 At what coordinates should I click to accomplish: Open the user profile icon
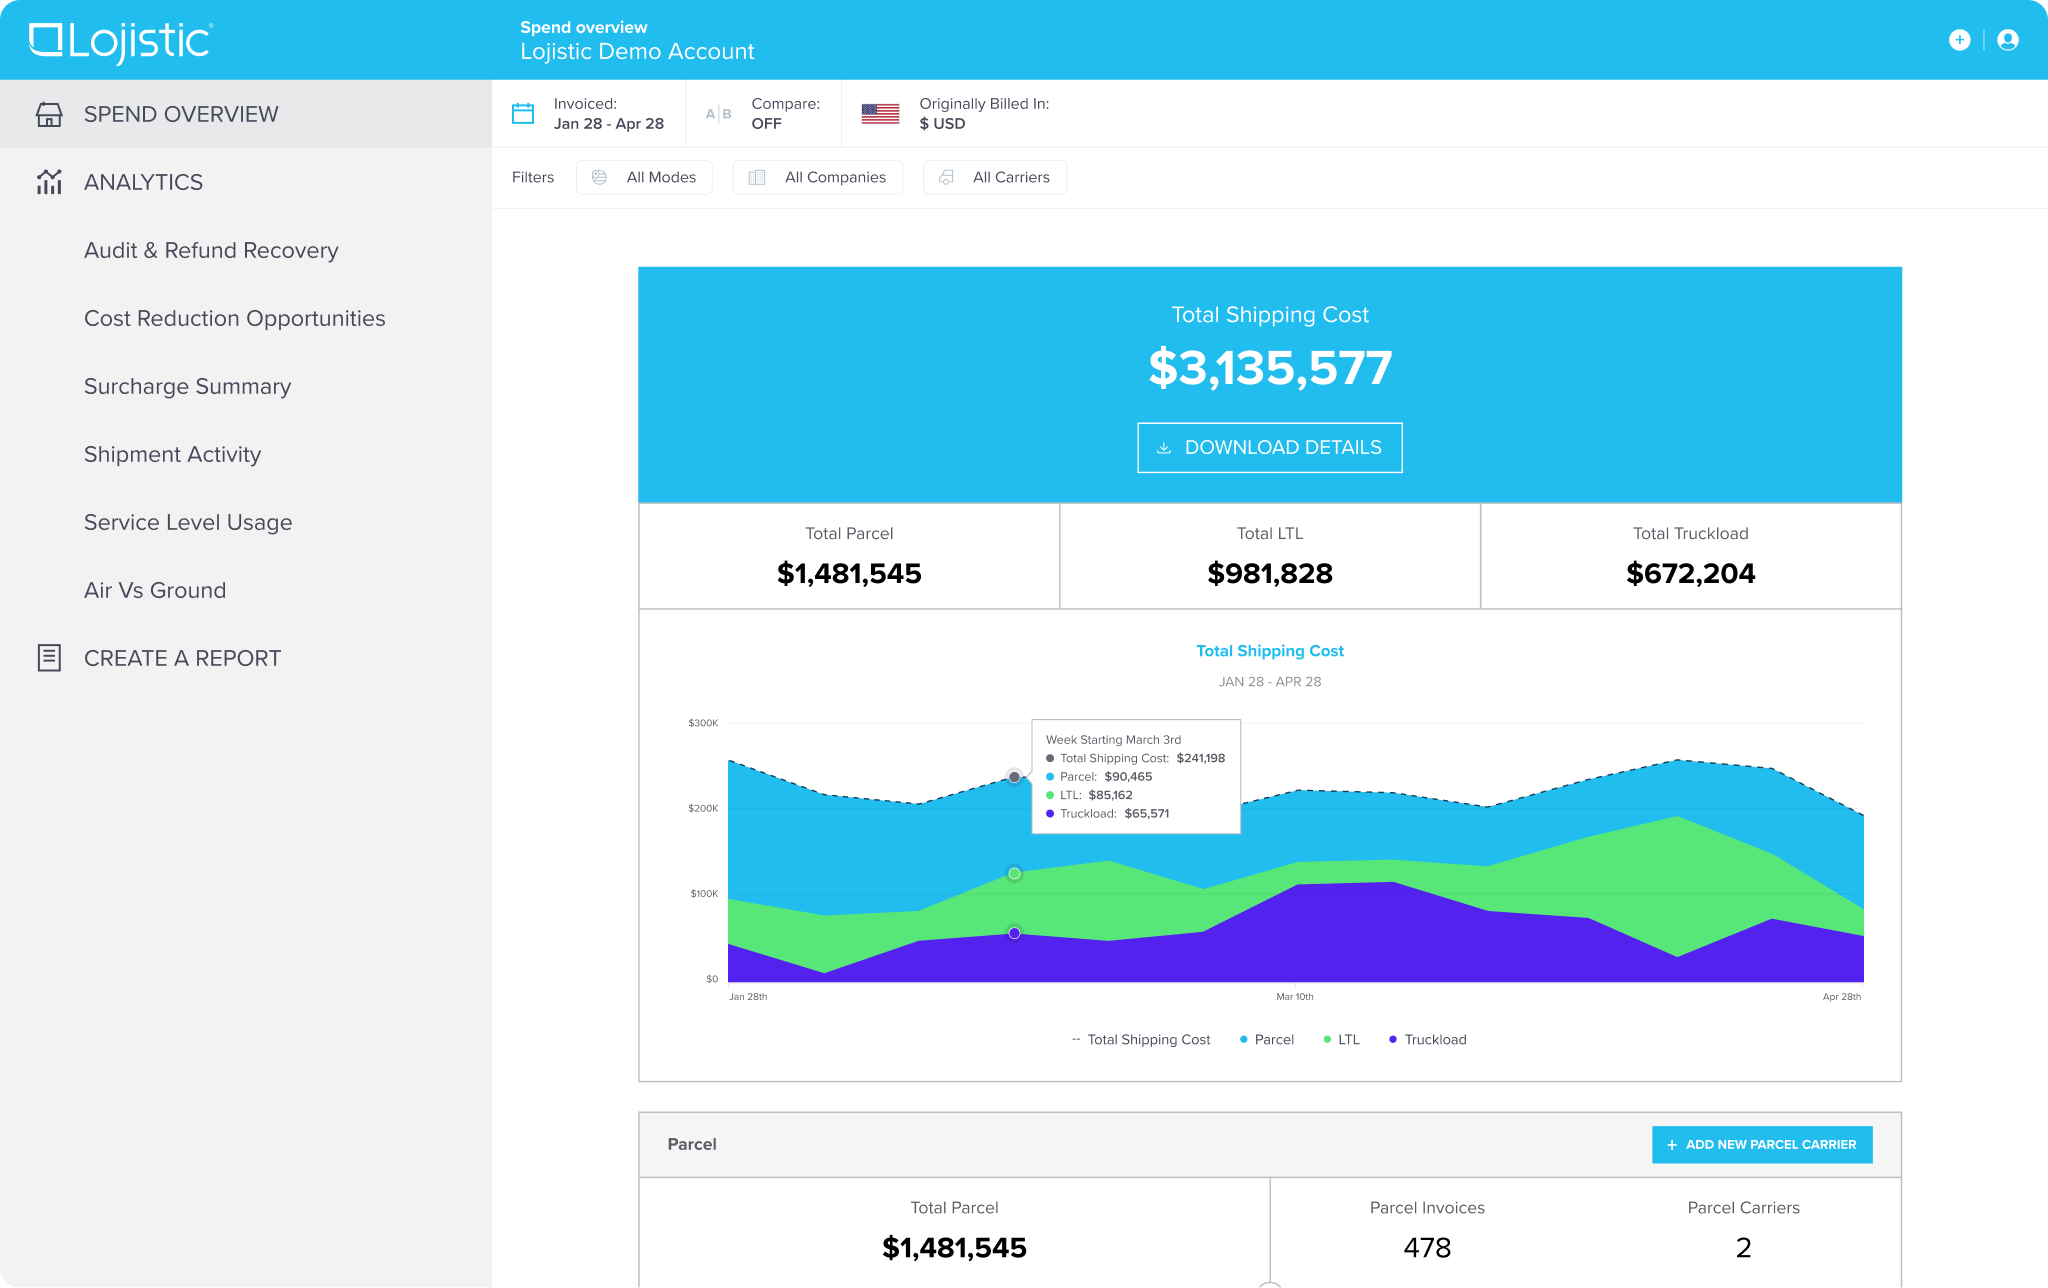click(x=2007, y=40)
